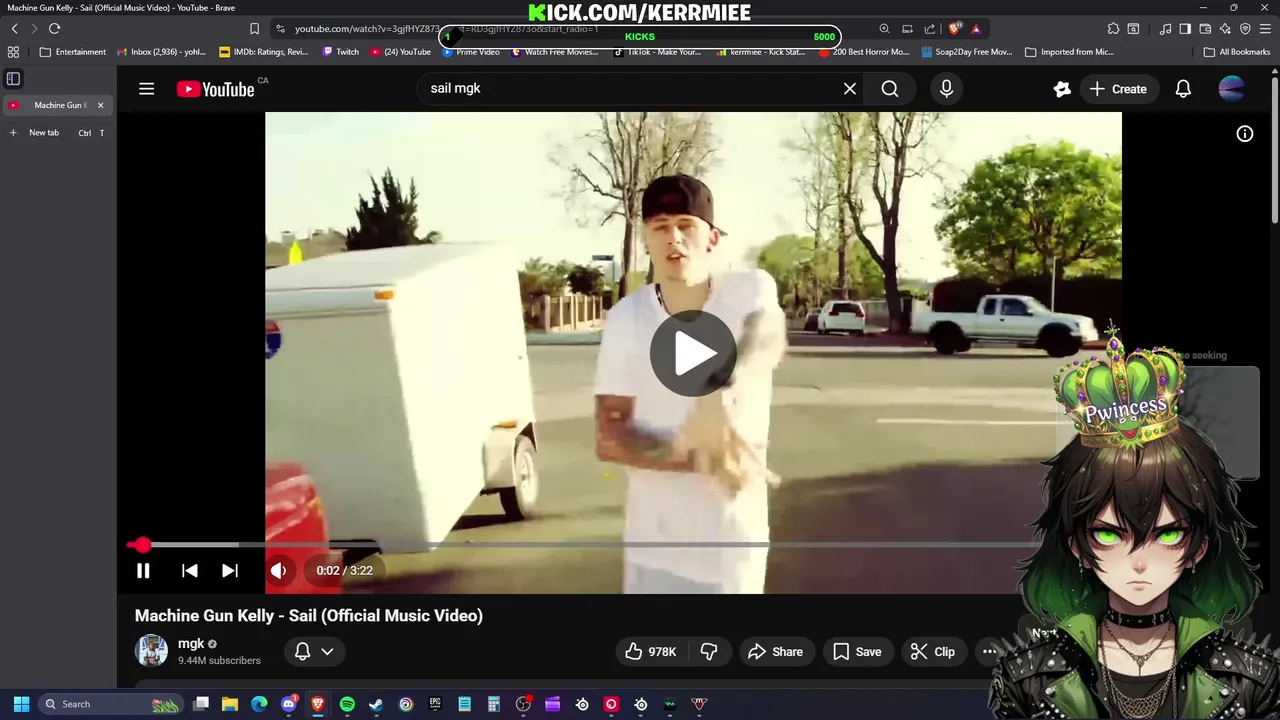Open Epic Games launcher from taskbar
This screenshot has width=1280, height=720.
point(435,704)
